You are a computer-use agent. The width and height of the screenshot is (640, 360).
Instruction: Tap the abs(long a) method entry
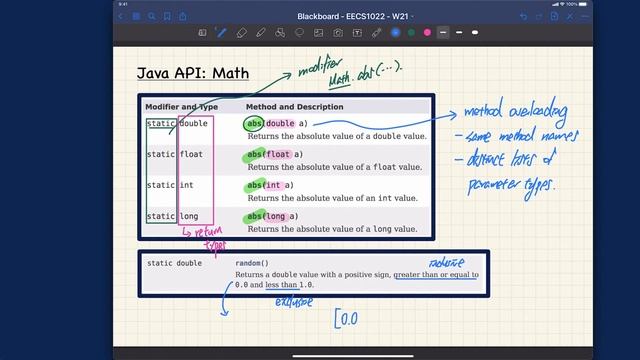[272, 216]
